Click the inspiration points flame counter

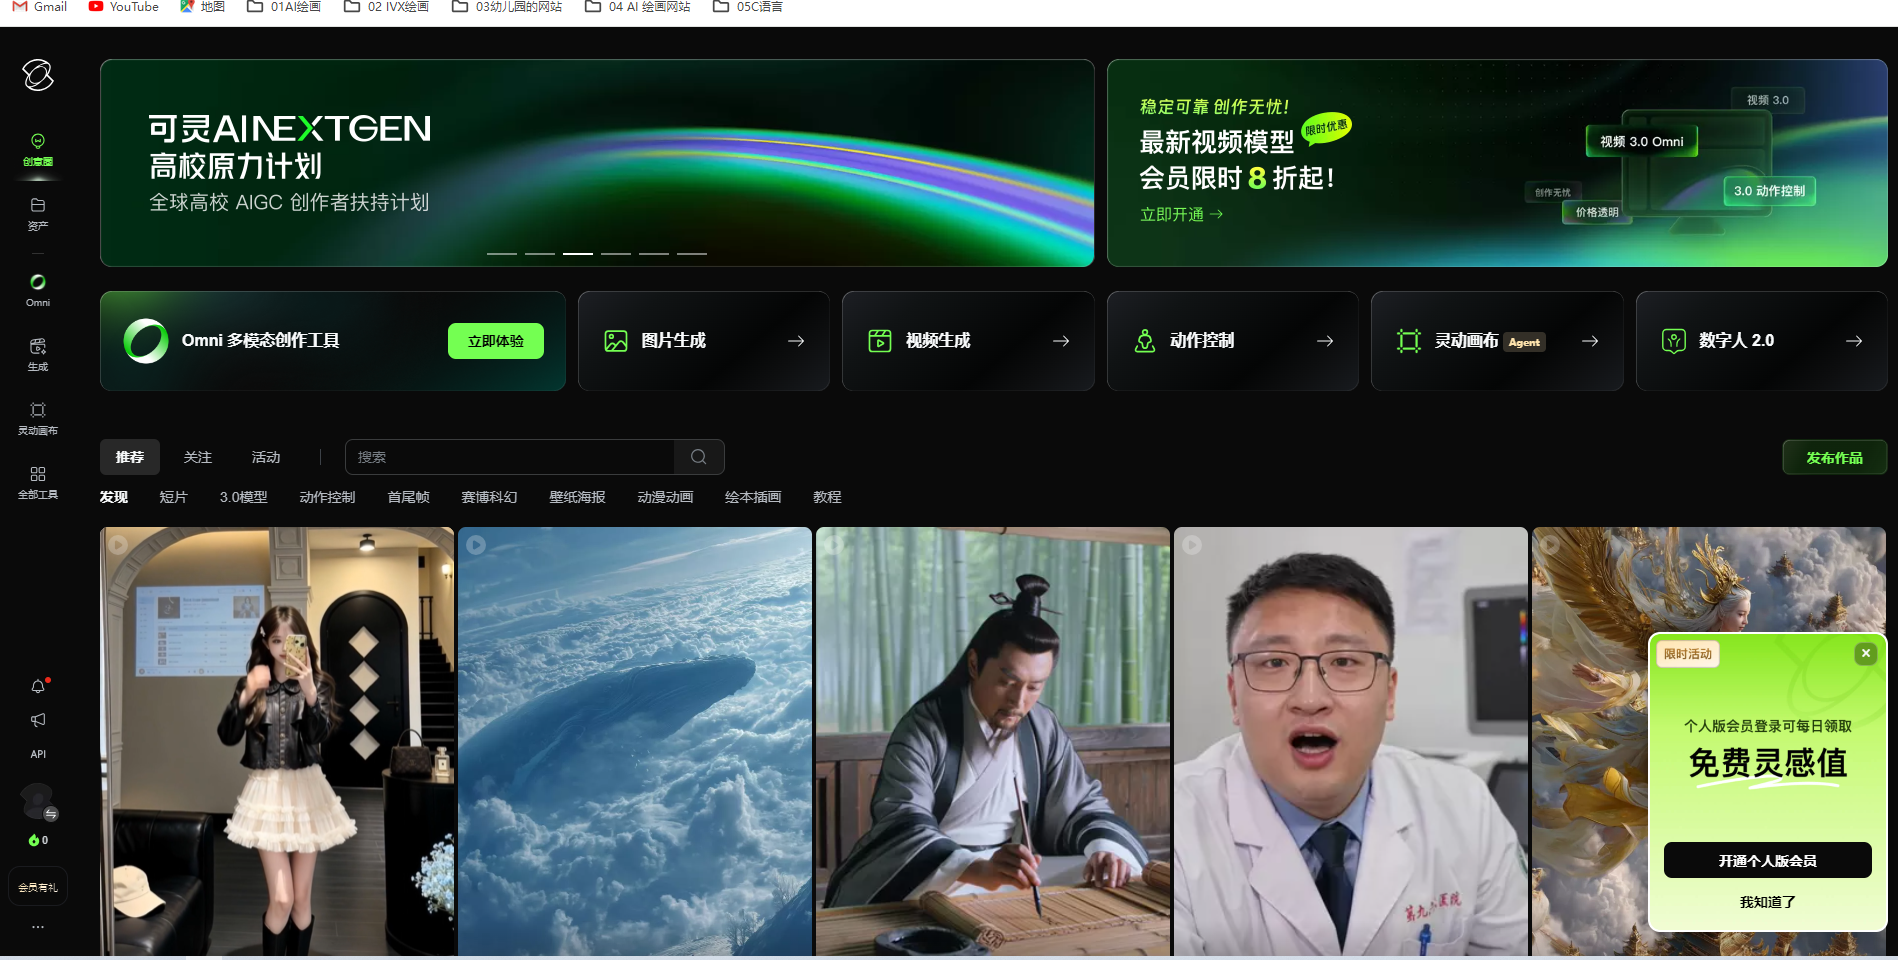point(38,840)
